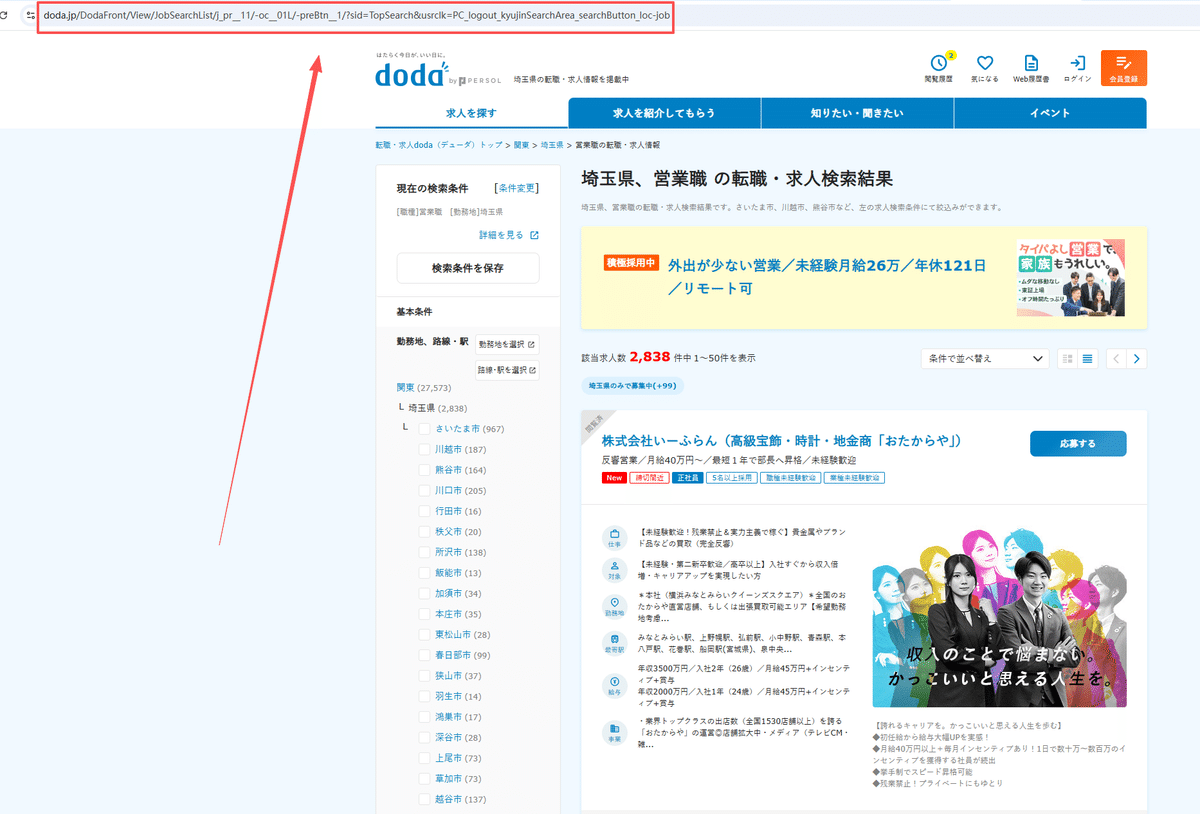Click the 正社員 tag on the job card
Screen dimensions: 1200x814
686,478
